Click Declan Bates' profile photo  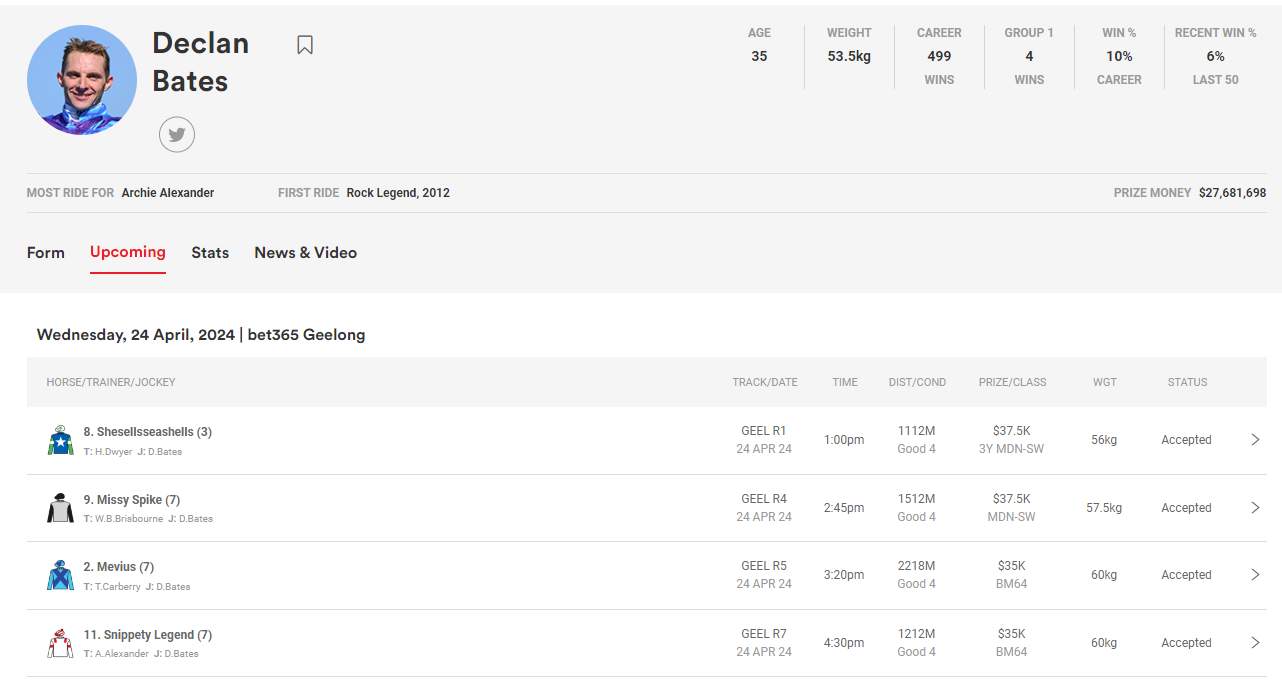[82, 80]
